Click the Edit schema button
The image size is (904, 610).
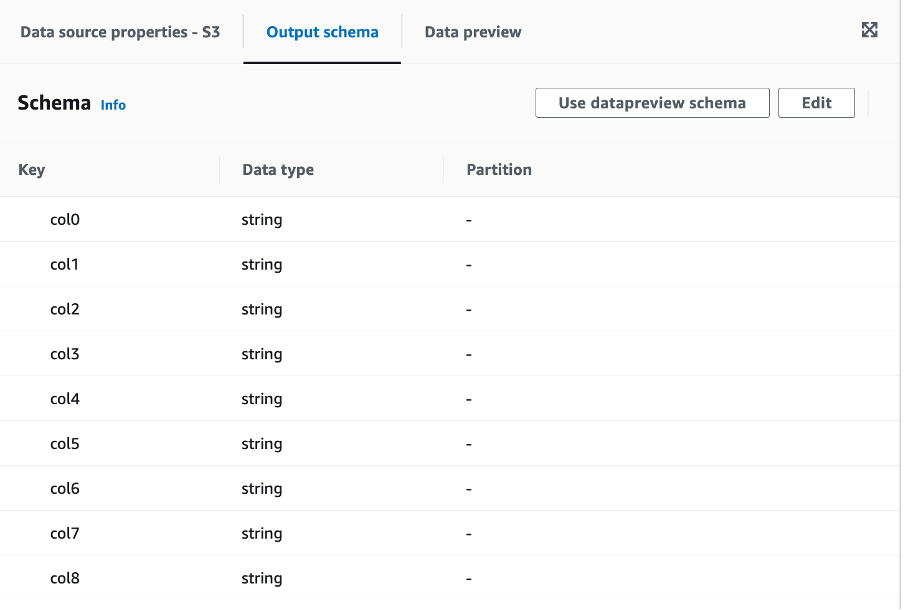(816, 103)
